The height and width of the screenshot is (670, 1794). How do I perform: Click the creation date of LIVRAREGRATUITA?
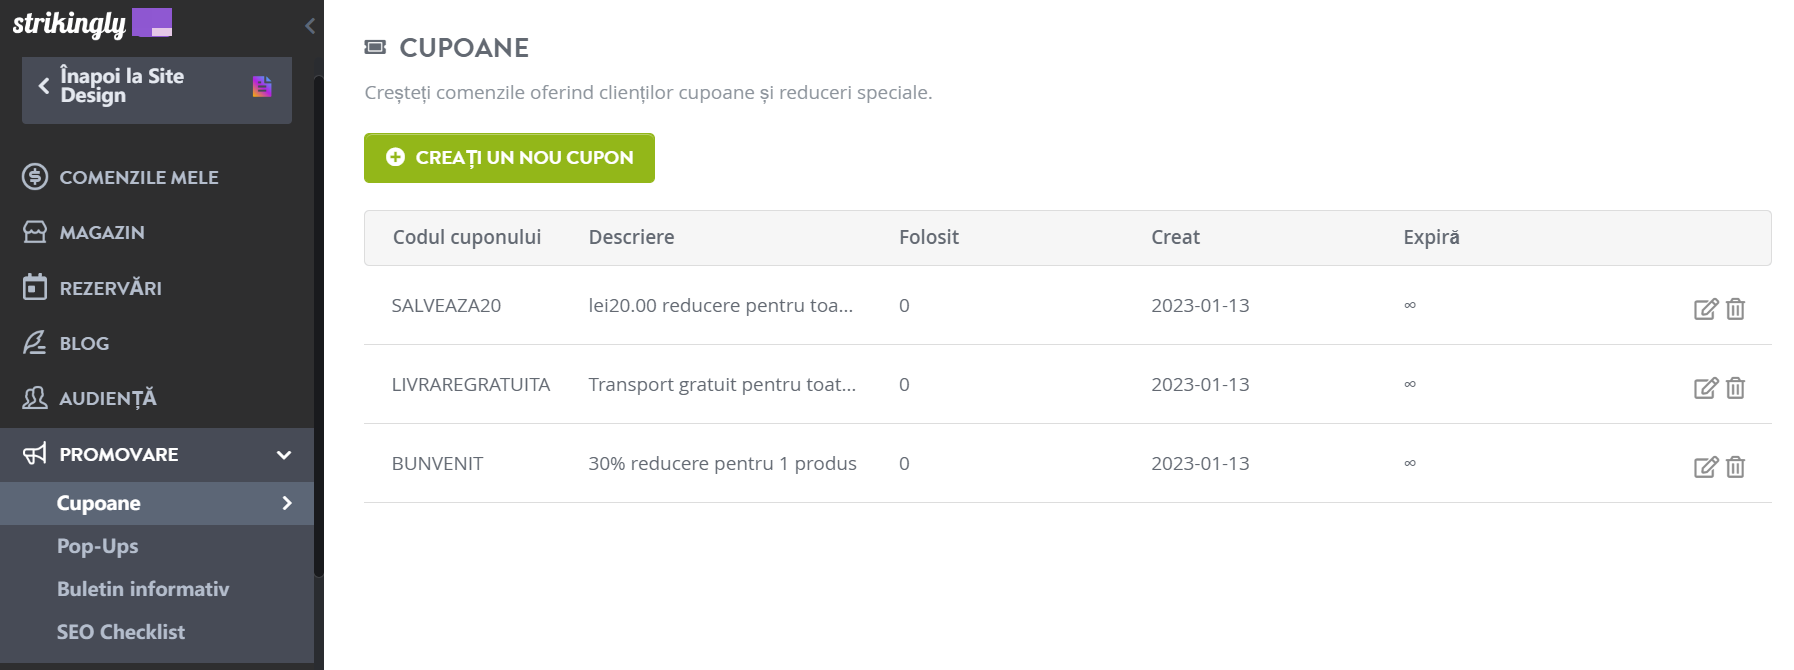point(1200,384)
